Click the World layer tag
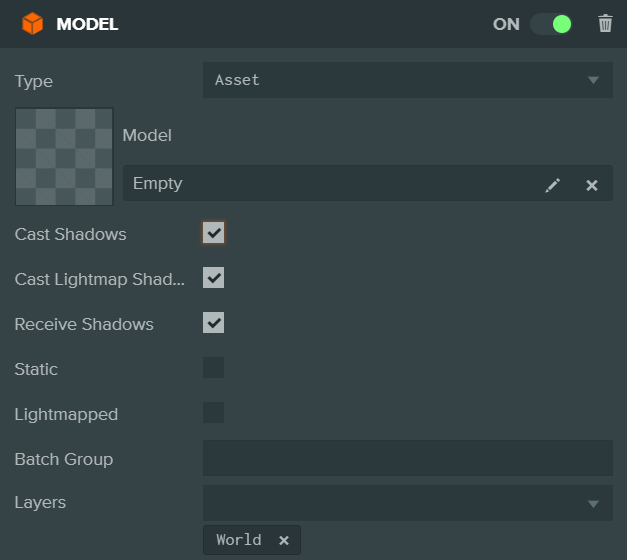This screenshot has width=627, height=560. (x=239, y=540)
